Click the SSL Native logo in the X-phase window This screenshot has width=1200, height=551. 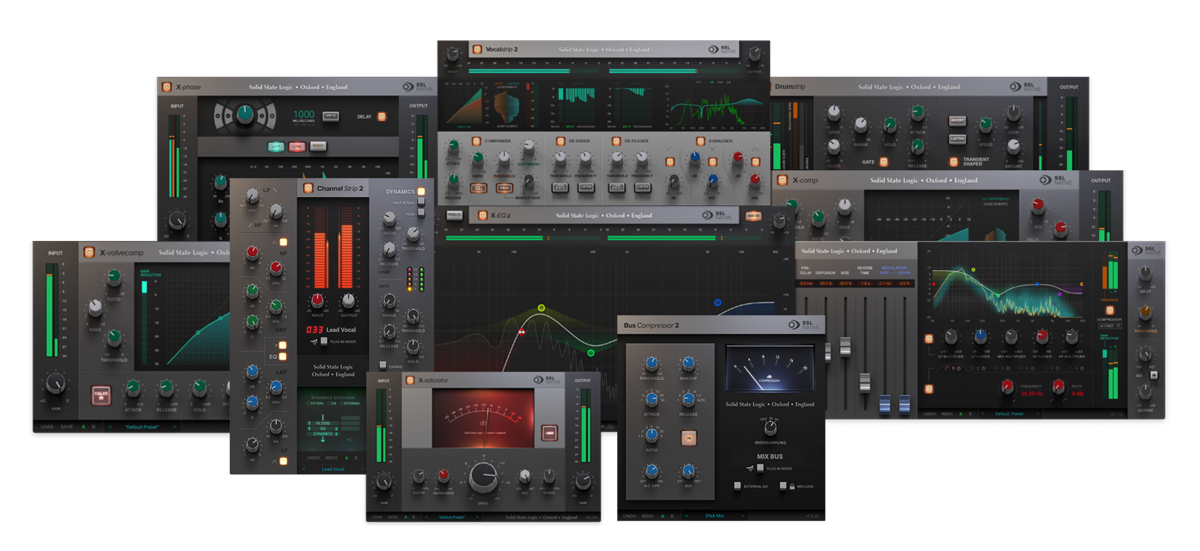coord(416,87)
